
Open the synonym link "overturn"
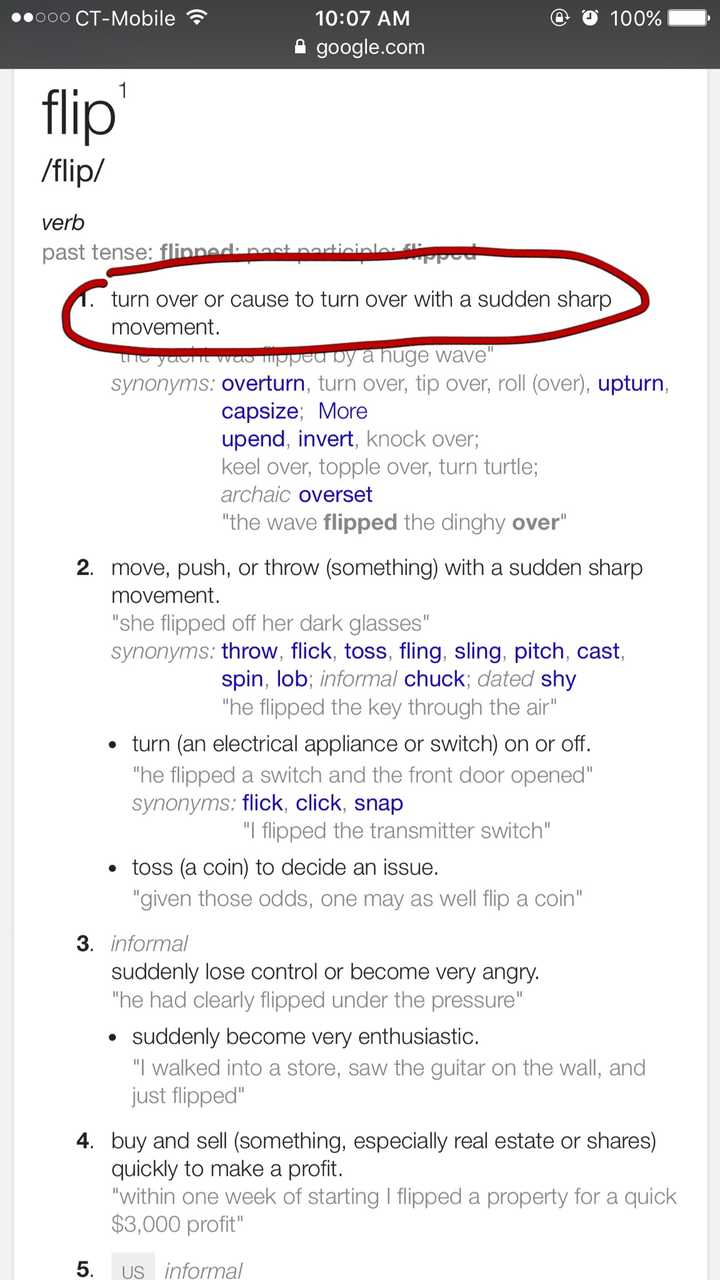coord(263,383)
